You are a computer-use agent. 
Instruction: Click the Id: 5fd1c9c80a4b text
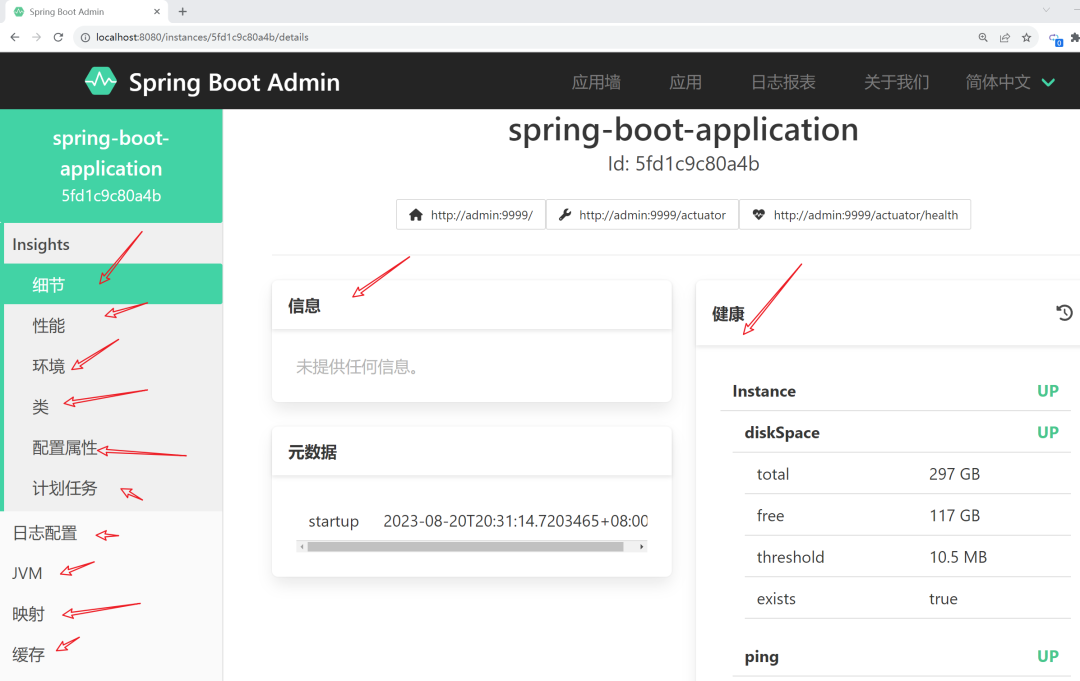[x=683, y=164]
